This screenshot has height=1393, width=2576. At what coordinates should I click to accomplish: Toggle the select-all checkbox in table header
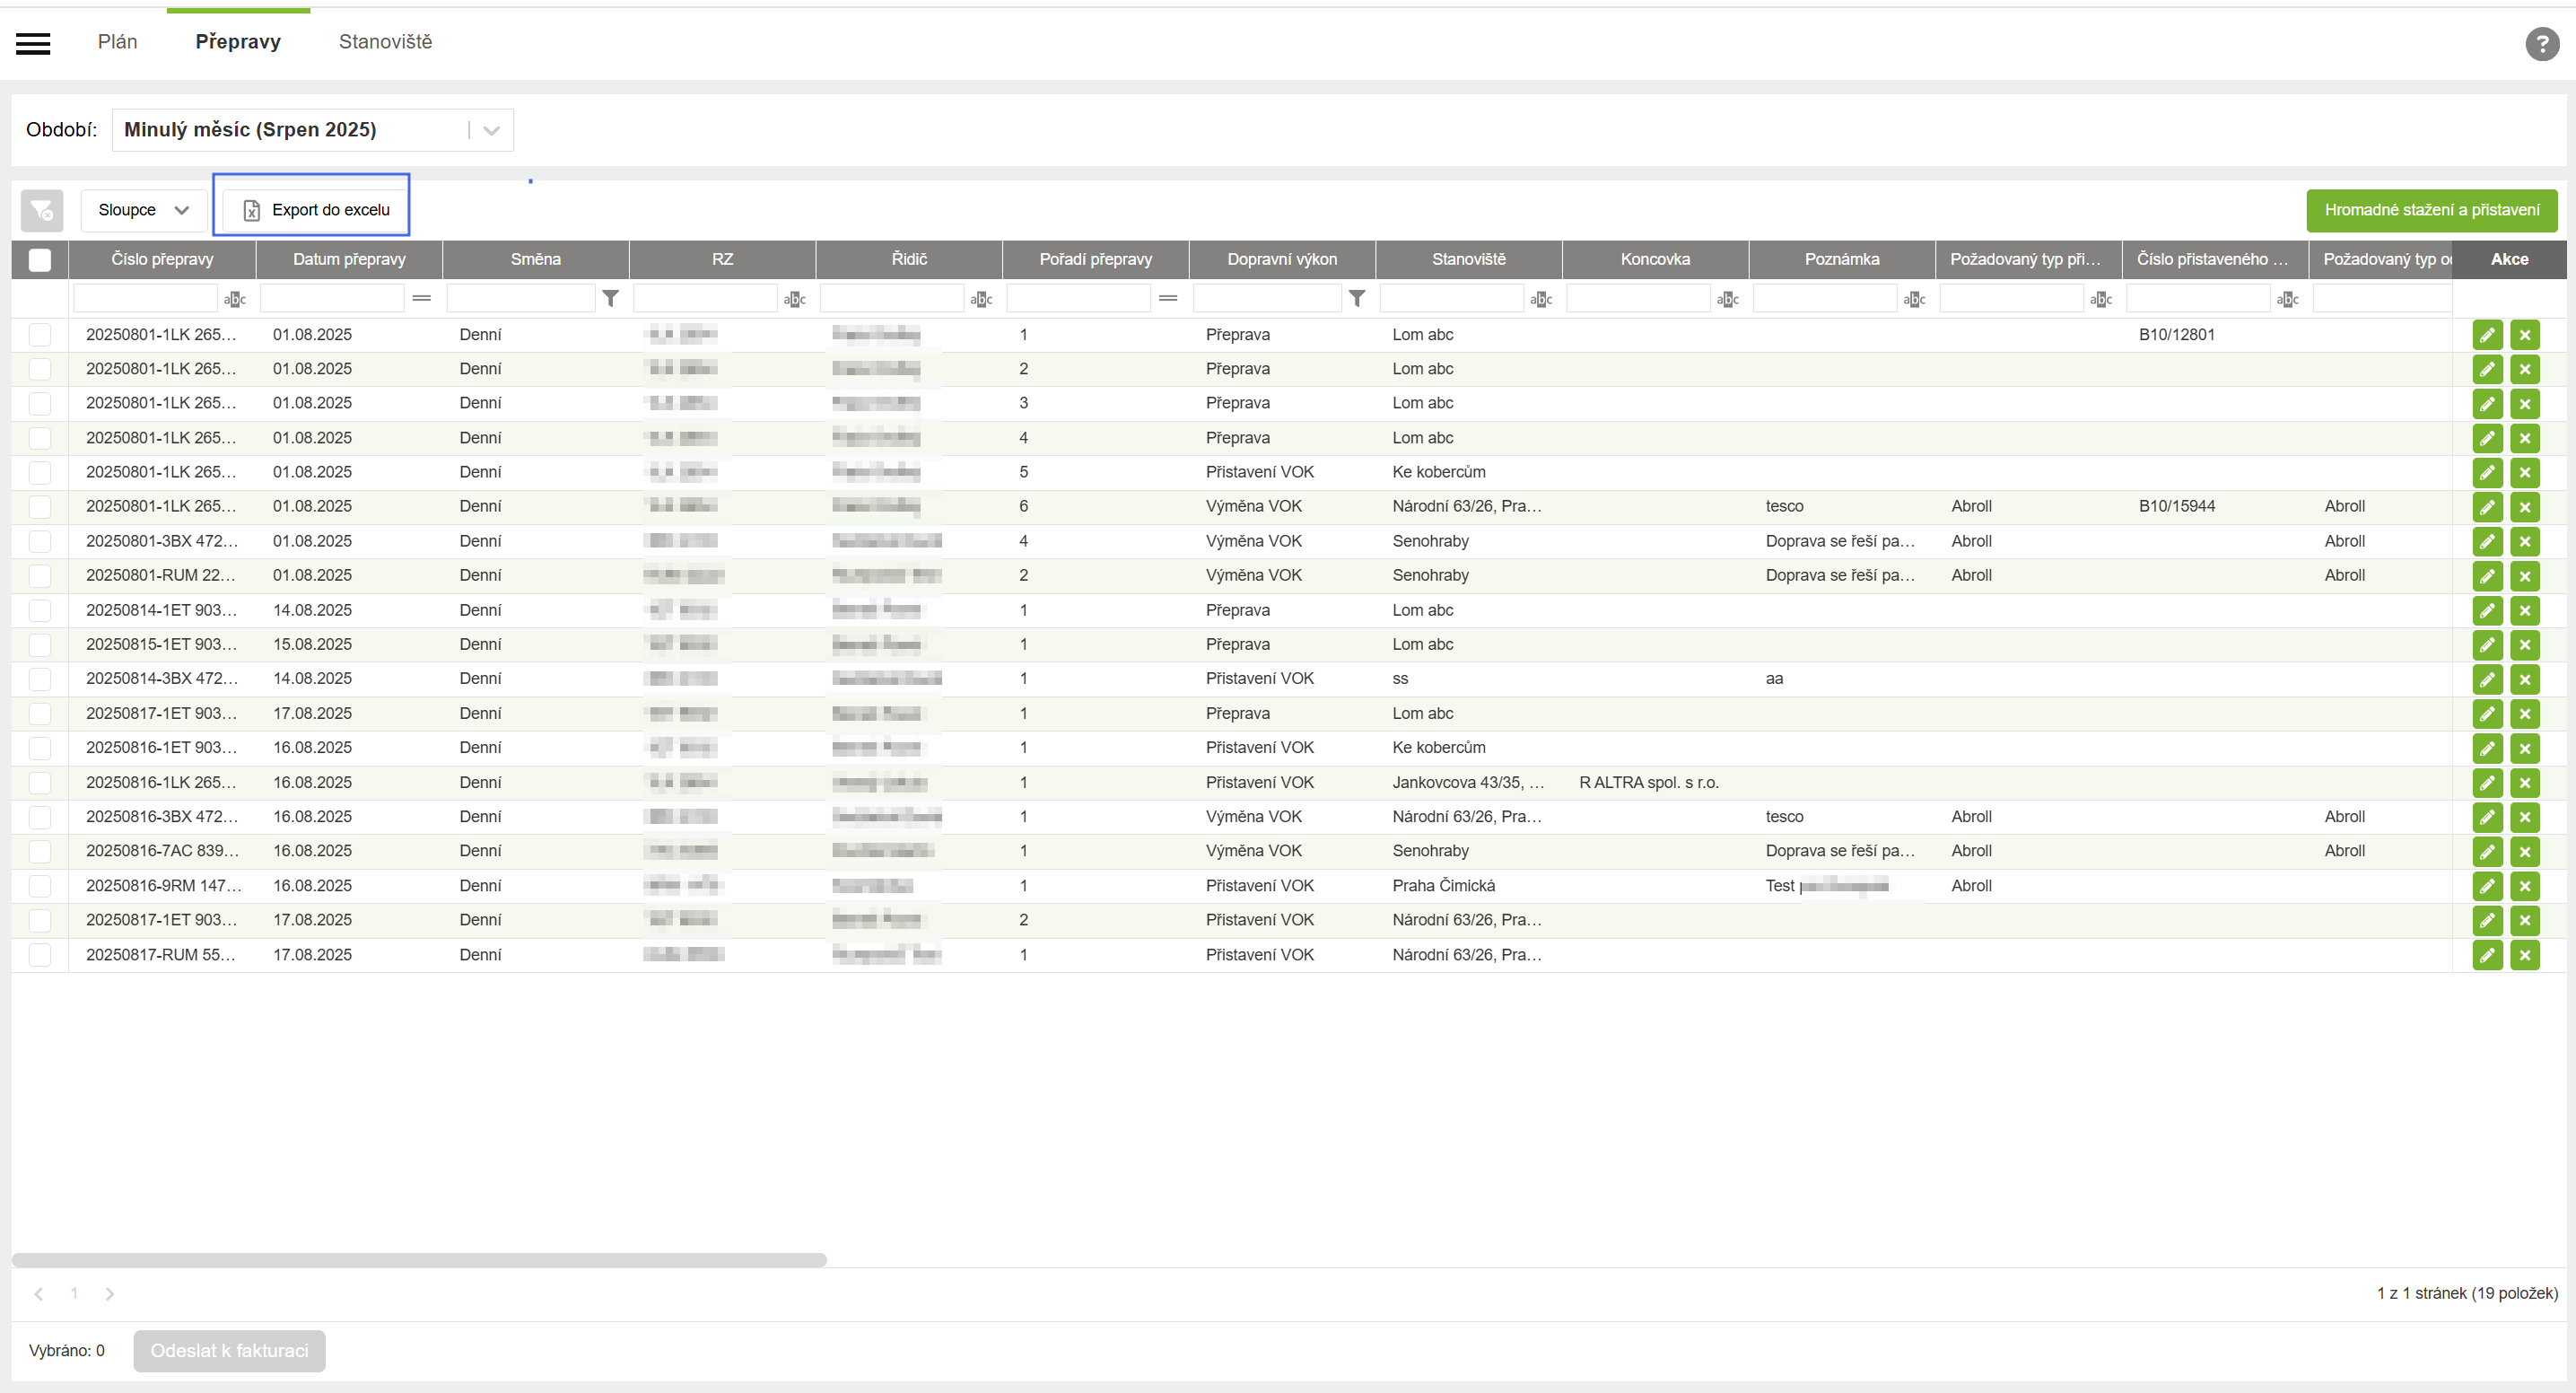(40, 260)
